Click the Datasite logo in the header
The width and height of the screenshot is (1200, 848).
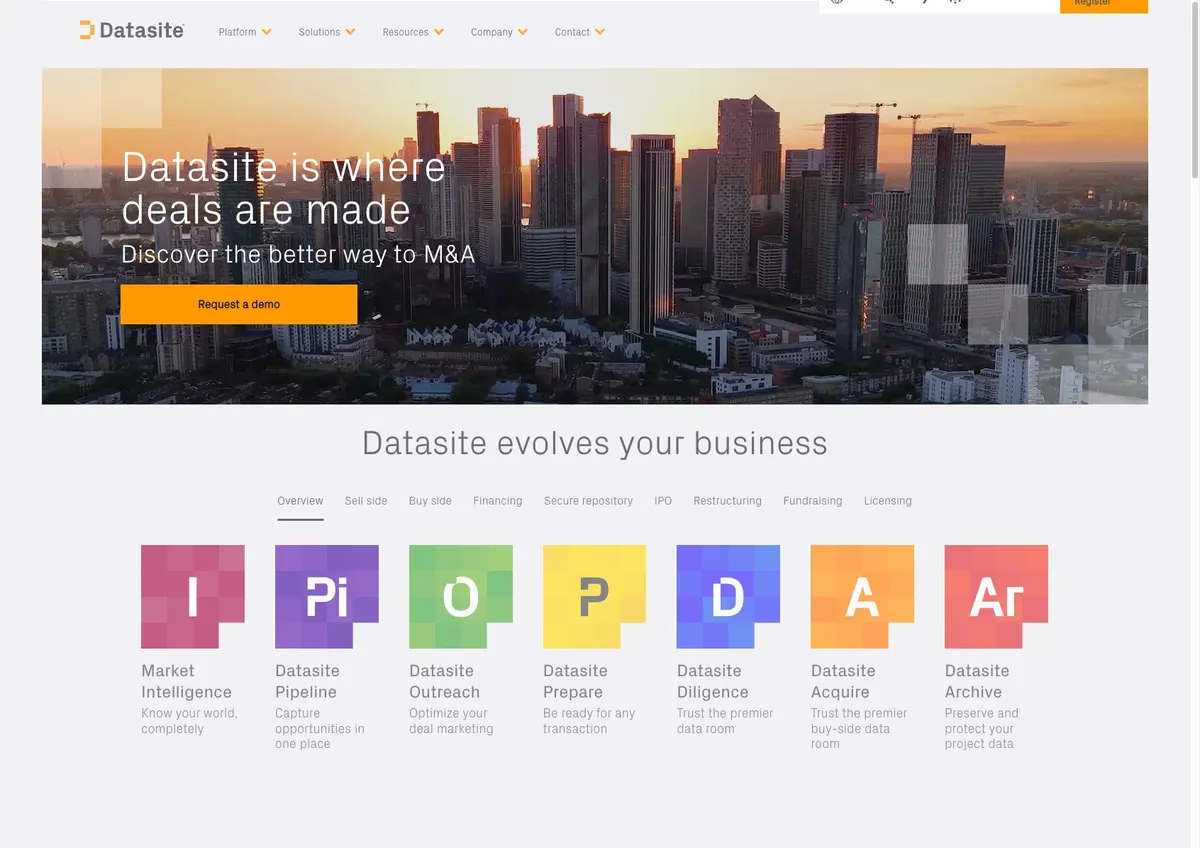pos(132,31)
